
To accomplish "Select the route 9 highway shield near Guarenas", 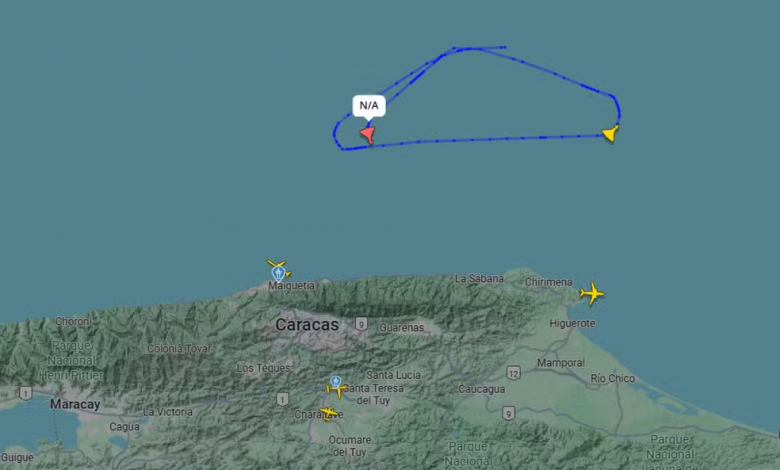I will (x=362, y=324).
